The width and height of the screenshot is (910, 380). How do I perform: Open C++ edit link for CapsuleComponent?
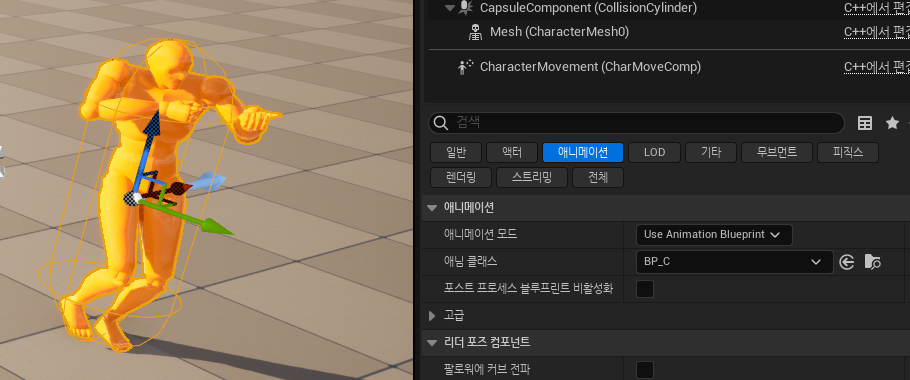[x=876, y=8]
